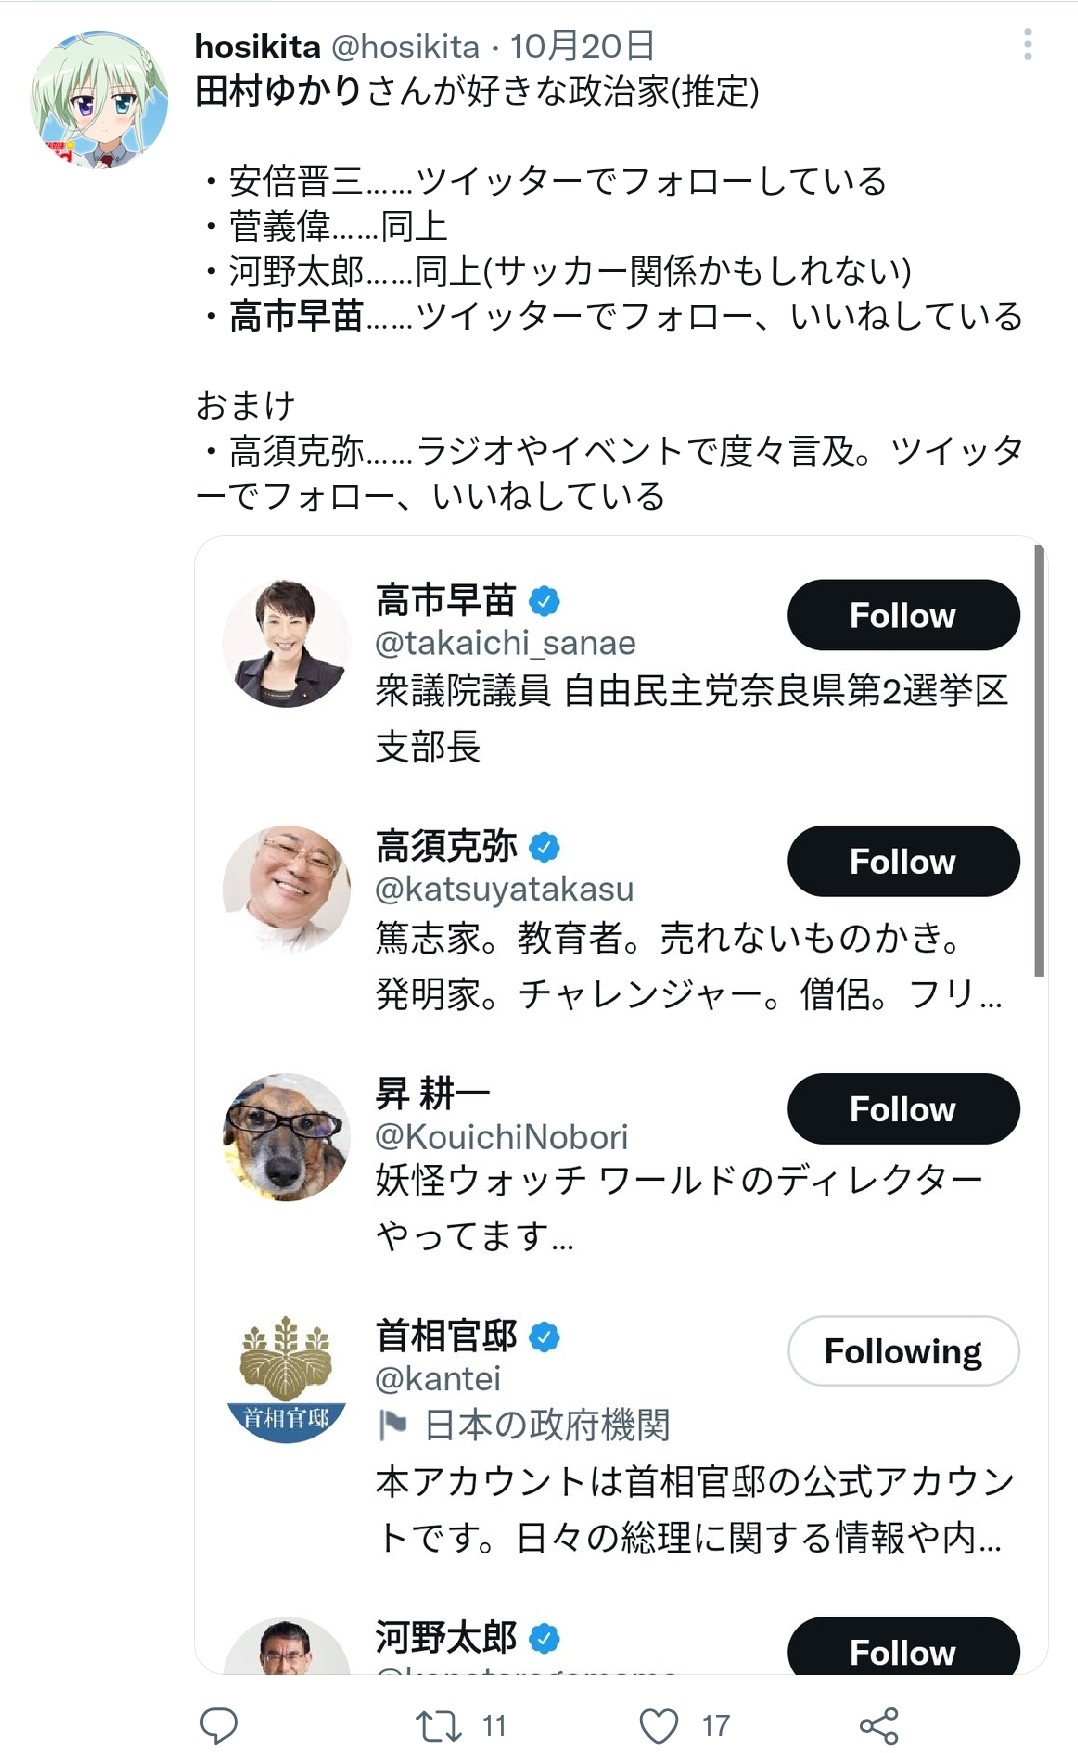1078x1753 pixels.
Task: Open 首相官邸 crest avatar
Action: tap(287, 1379)
